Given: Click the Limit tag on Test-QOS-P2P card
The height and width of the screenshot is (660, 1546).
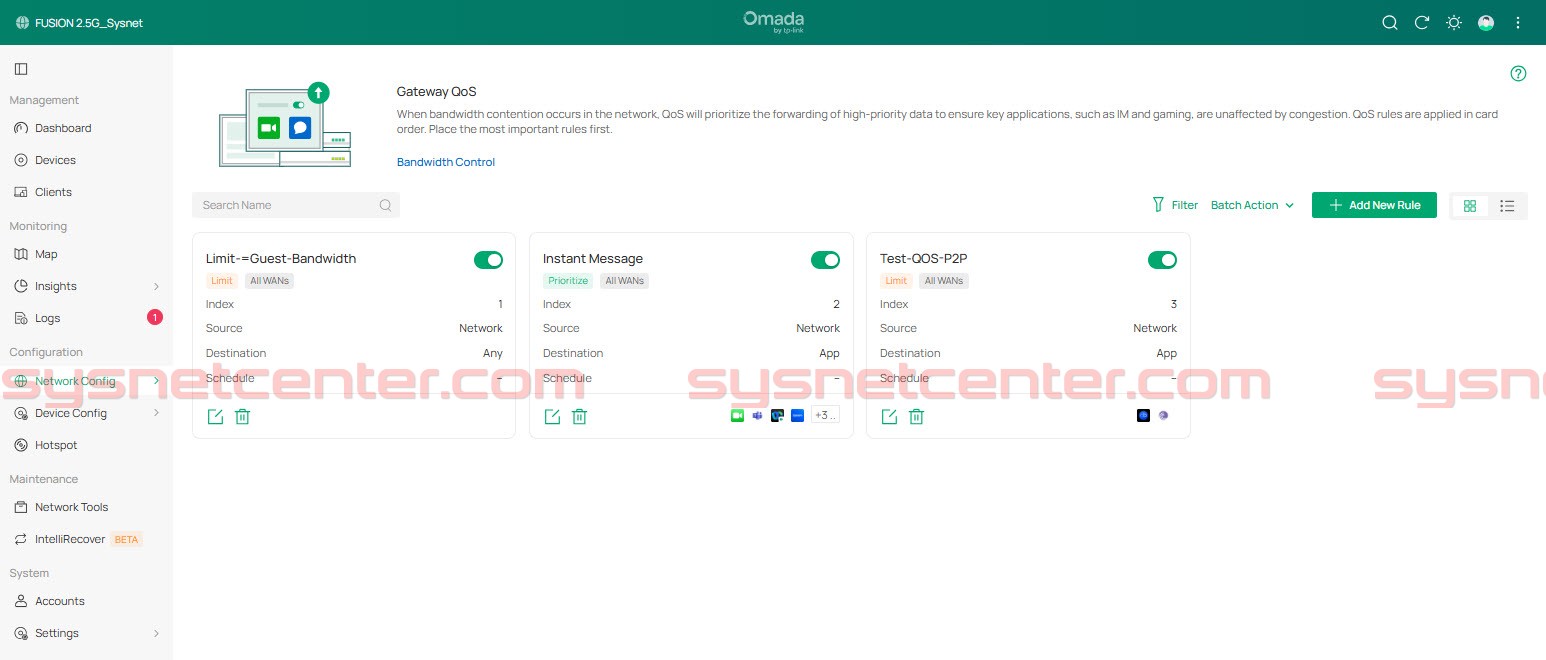Looking at the screenshot, I should (896, 281).
